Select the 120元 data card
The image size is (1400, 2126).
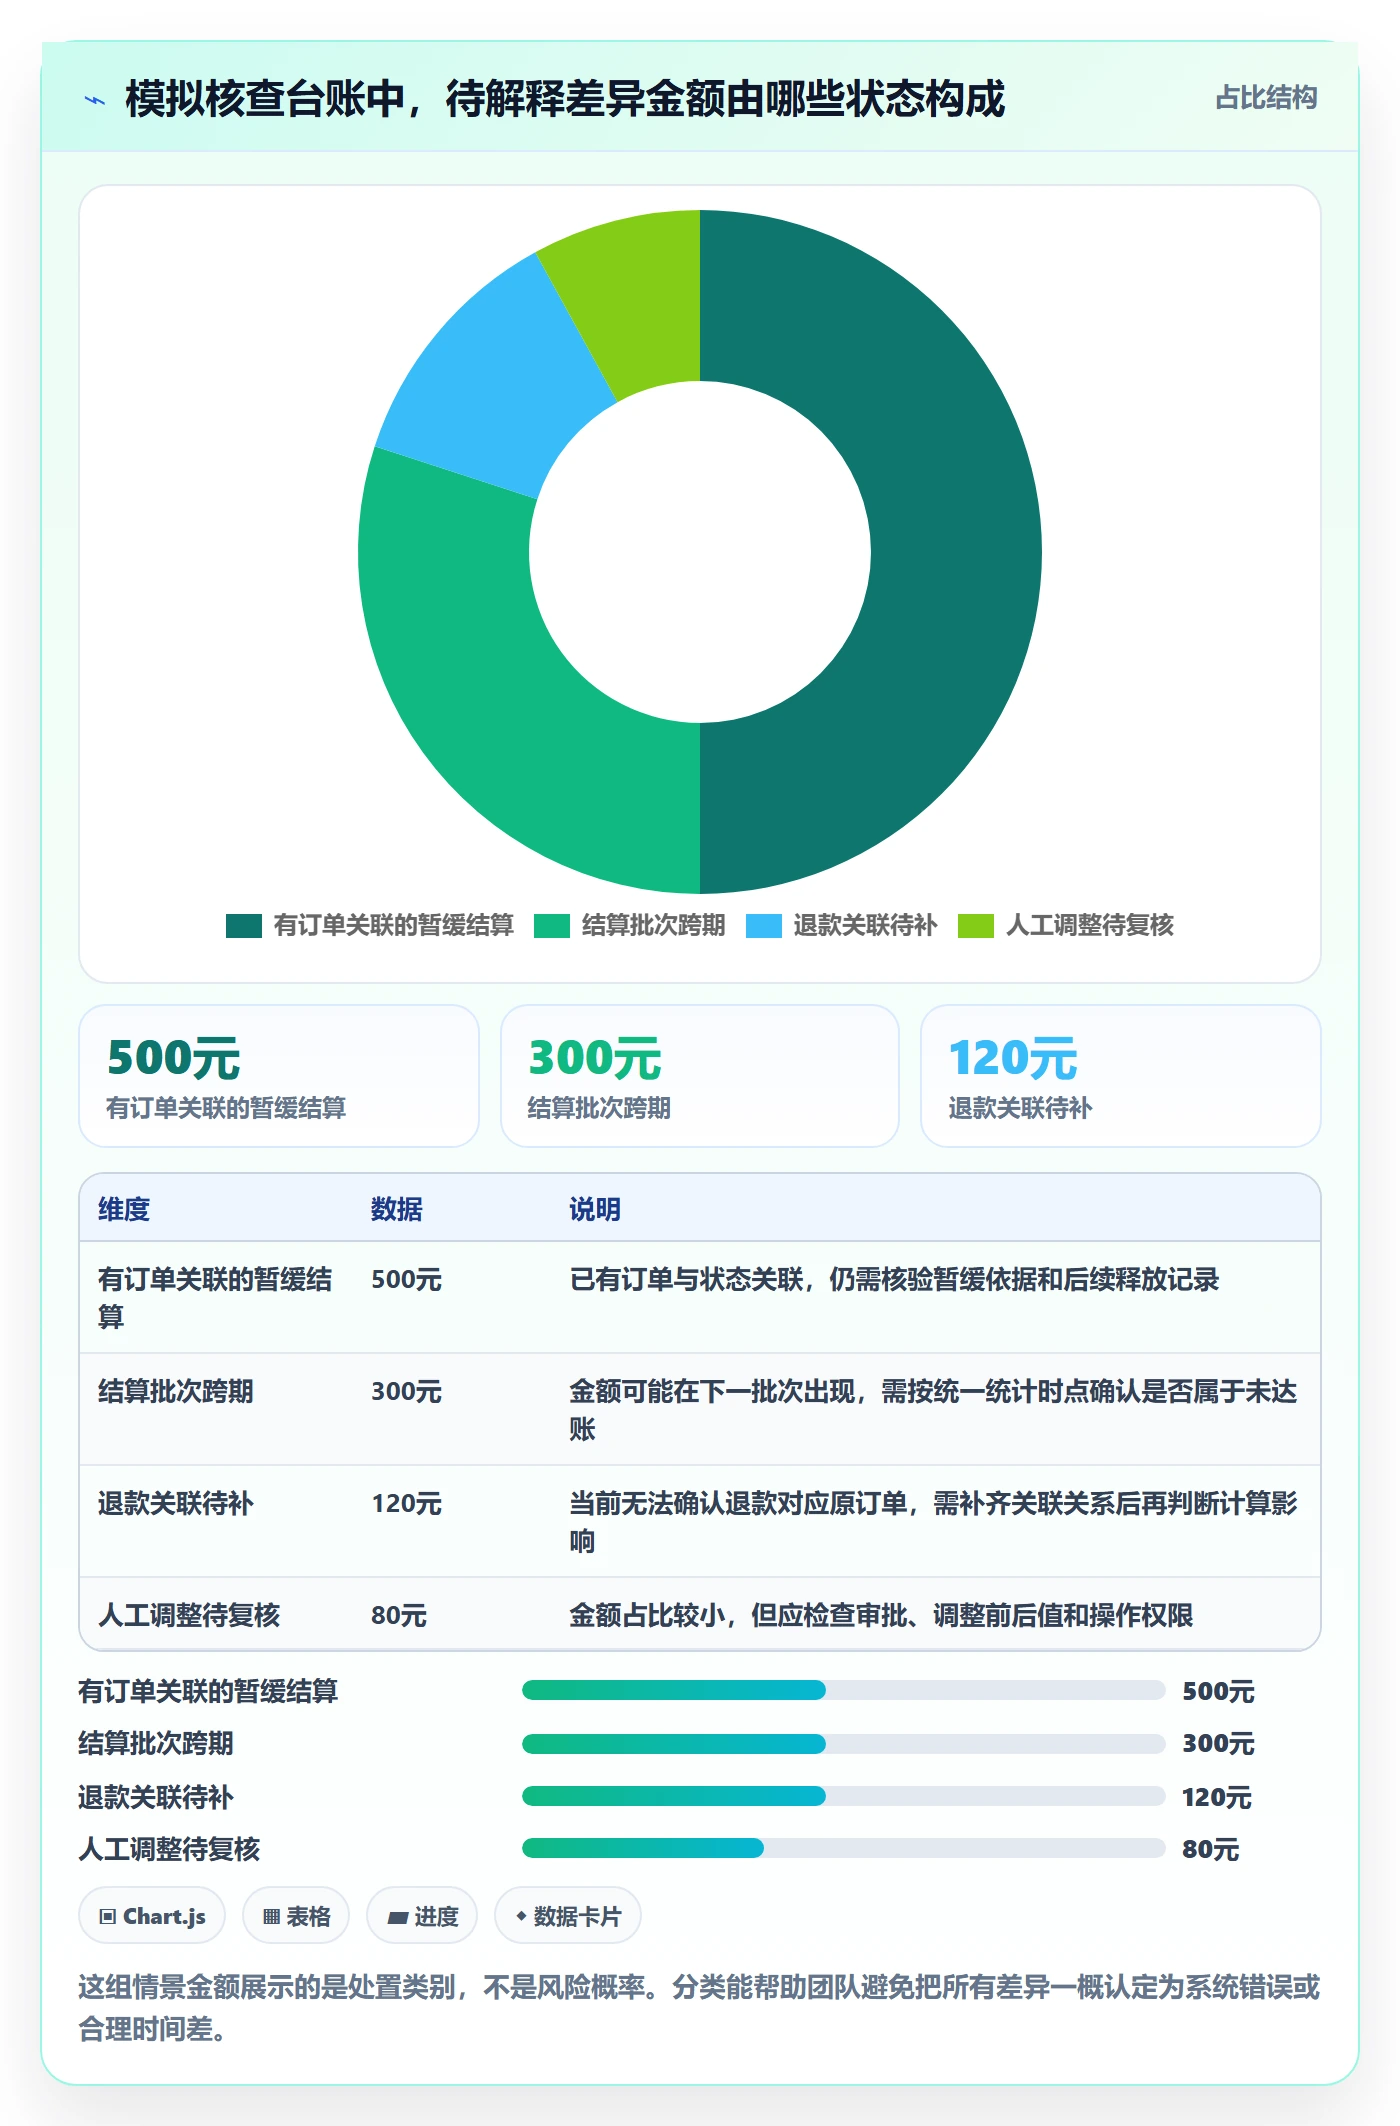click(x=1121, y=1076)
